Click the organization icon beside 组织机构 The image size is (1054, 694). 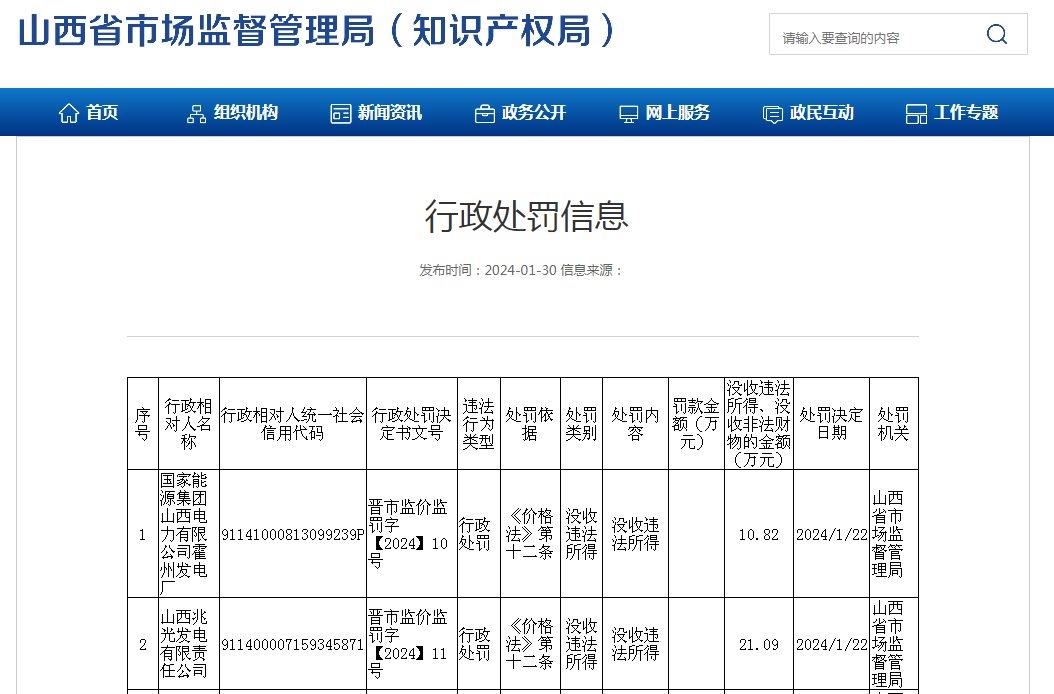pos(196,114)
